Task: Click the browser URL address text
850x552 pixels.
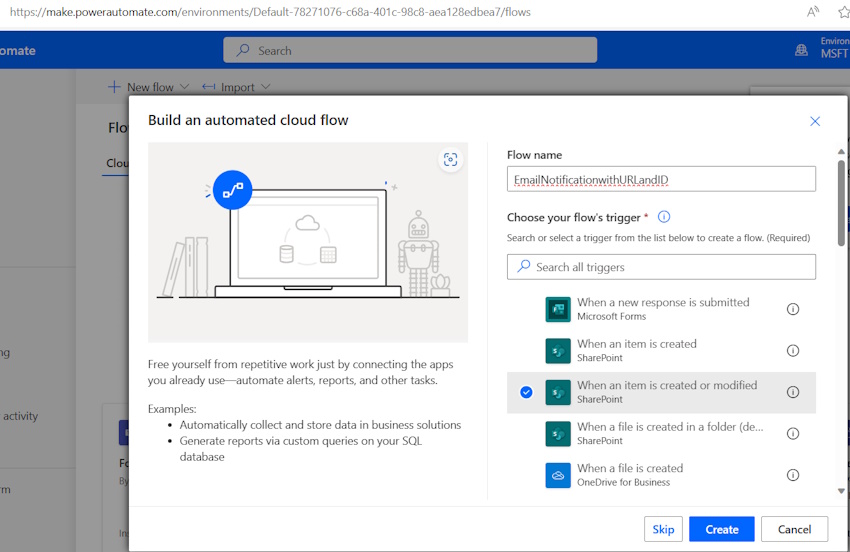Action: (270, 12)
